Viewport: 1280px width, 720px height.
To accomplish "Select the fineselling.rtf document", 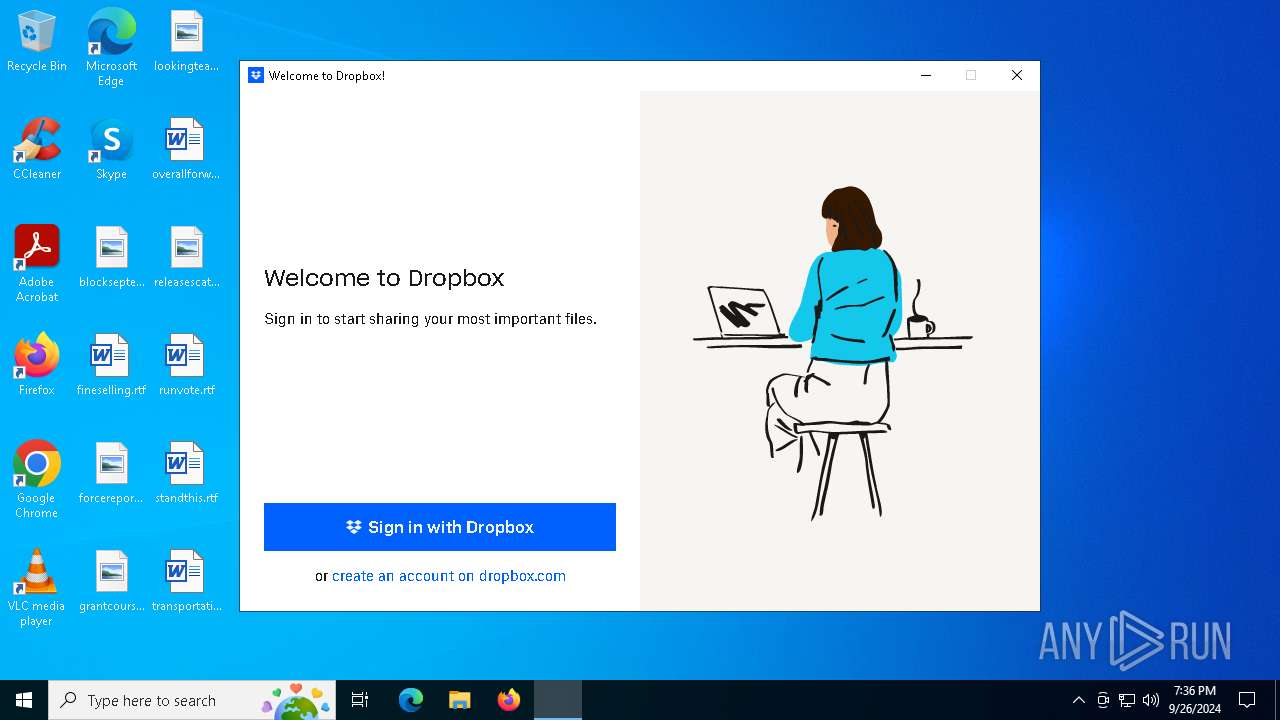I will pyautogui.click(x=111, y=366).
